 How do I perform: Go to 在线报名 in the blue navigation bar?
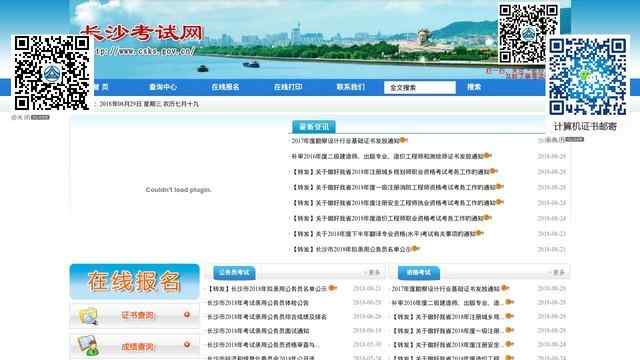click(225, 87)
